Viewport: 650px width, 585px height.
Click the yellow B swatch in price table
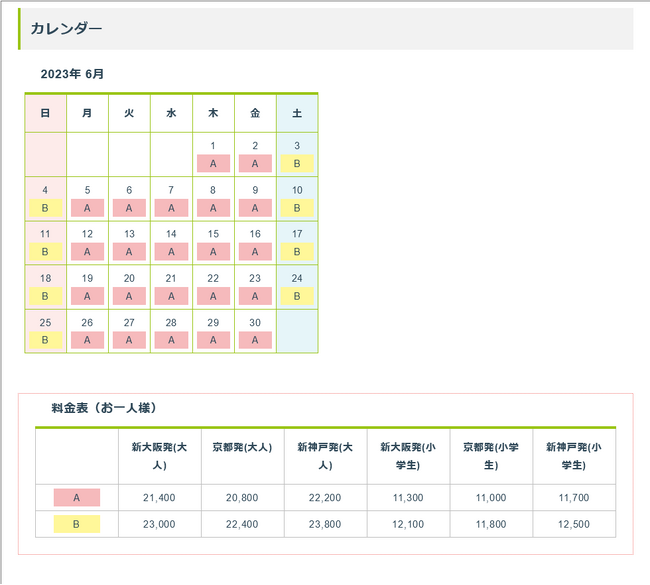click(77, 524)
